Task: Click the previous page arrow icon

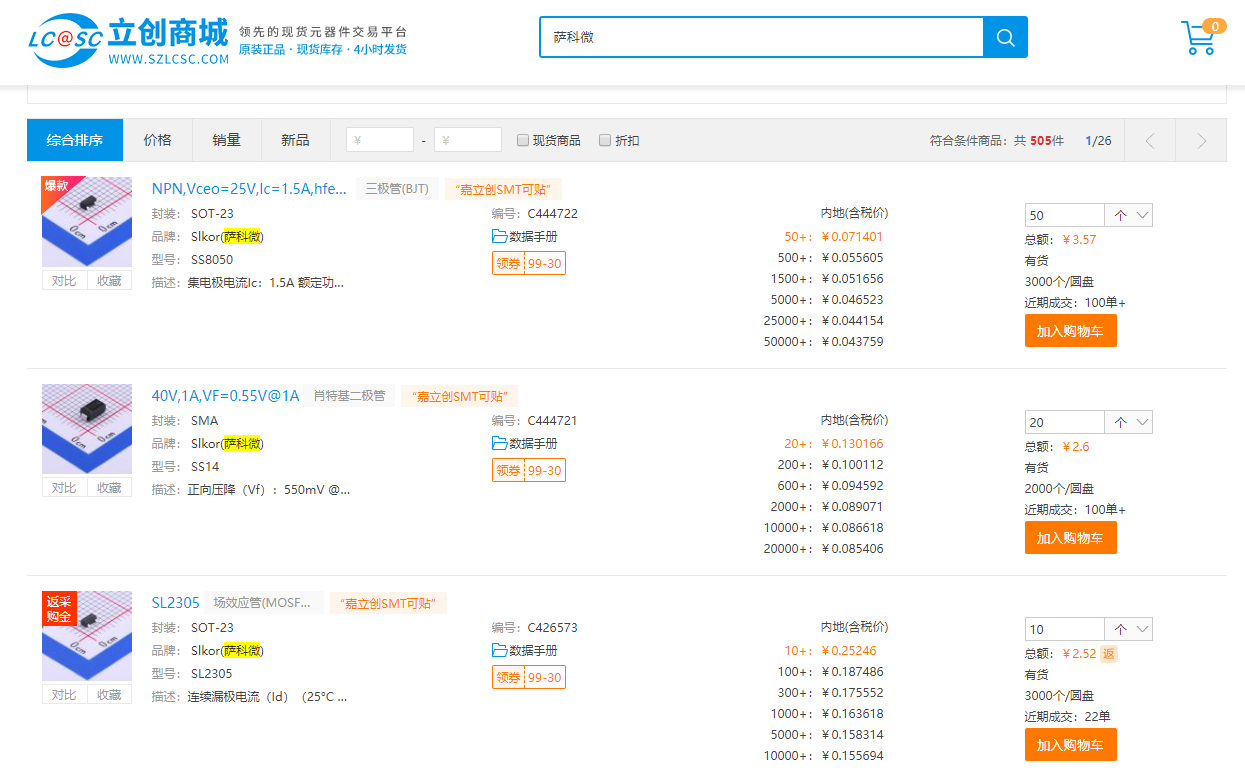Action: coord(1149,140)
